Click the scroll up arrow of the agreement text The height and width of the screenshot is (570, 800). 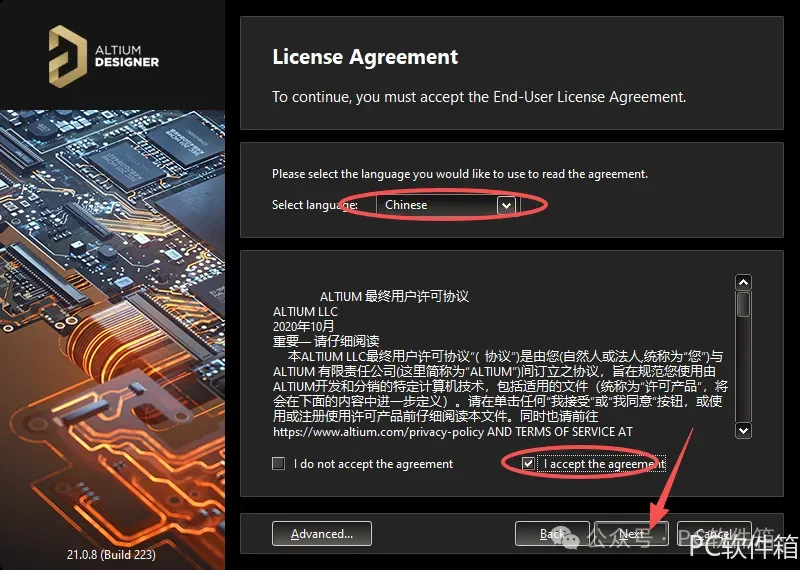[743, 282]
